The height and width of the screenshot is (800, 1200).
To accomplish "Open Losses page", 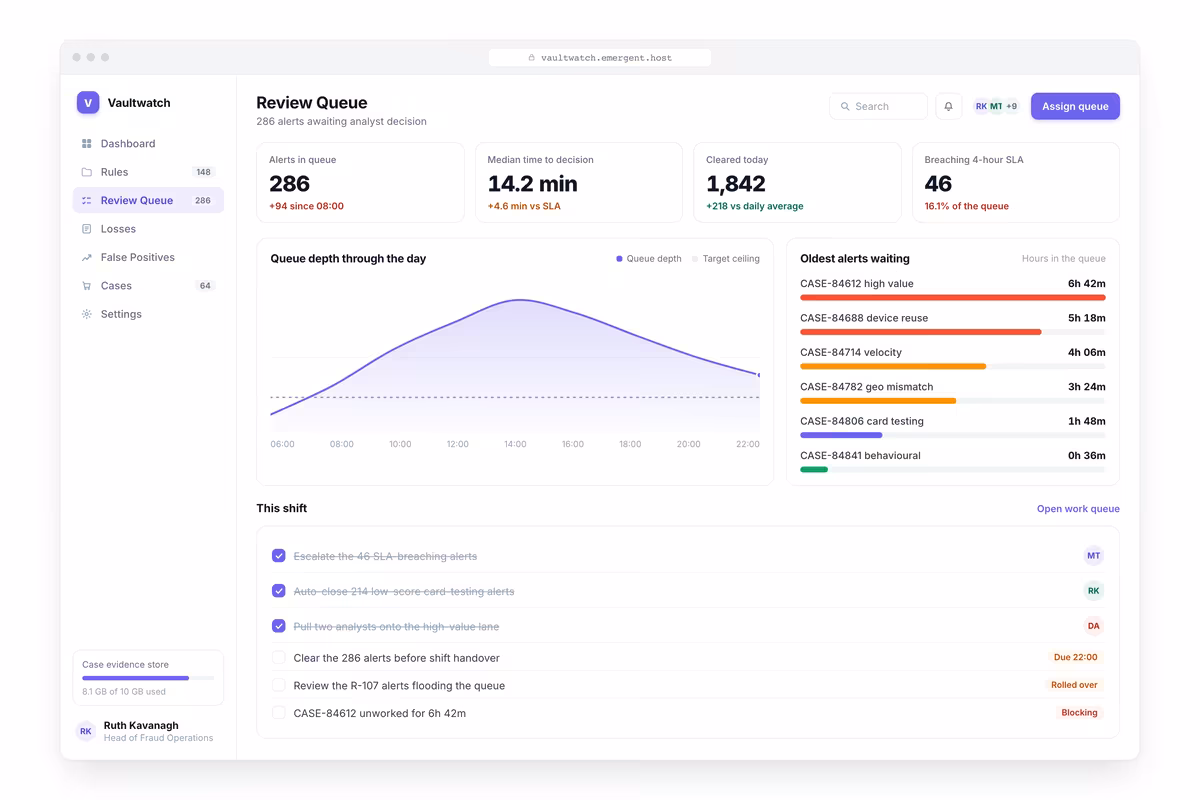I will coord(148,229).
